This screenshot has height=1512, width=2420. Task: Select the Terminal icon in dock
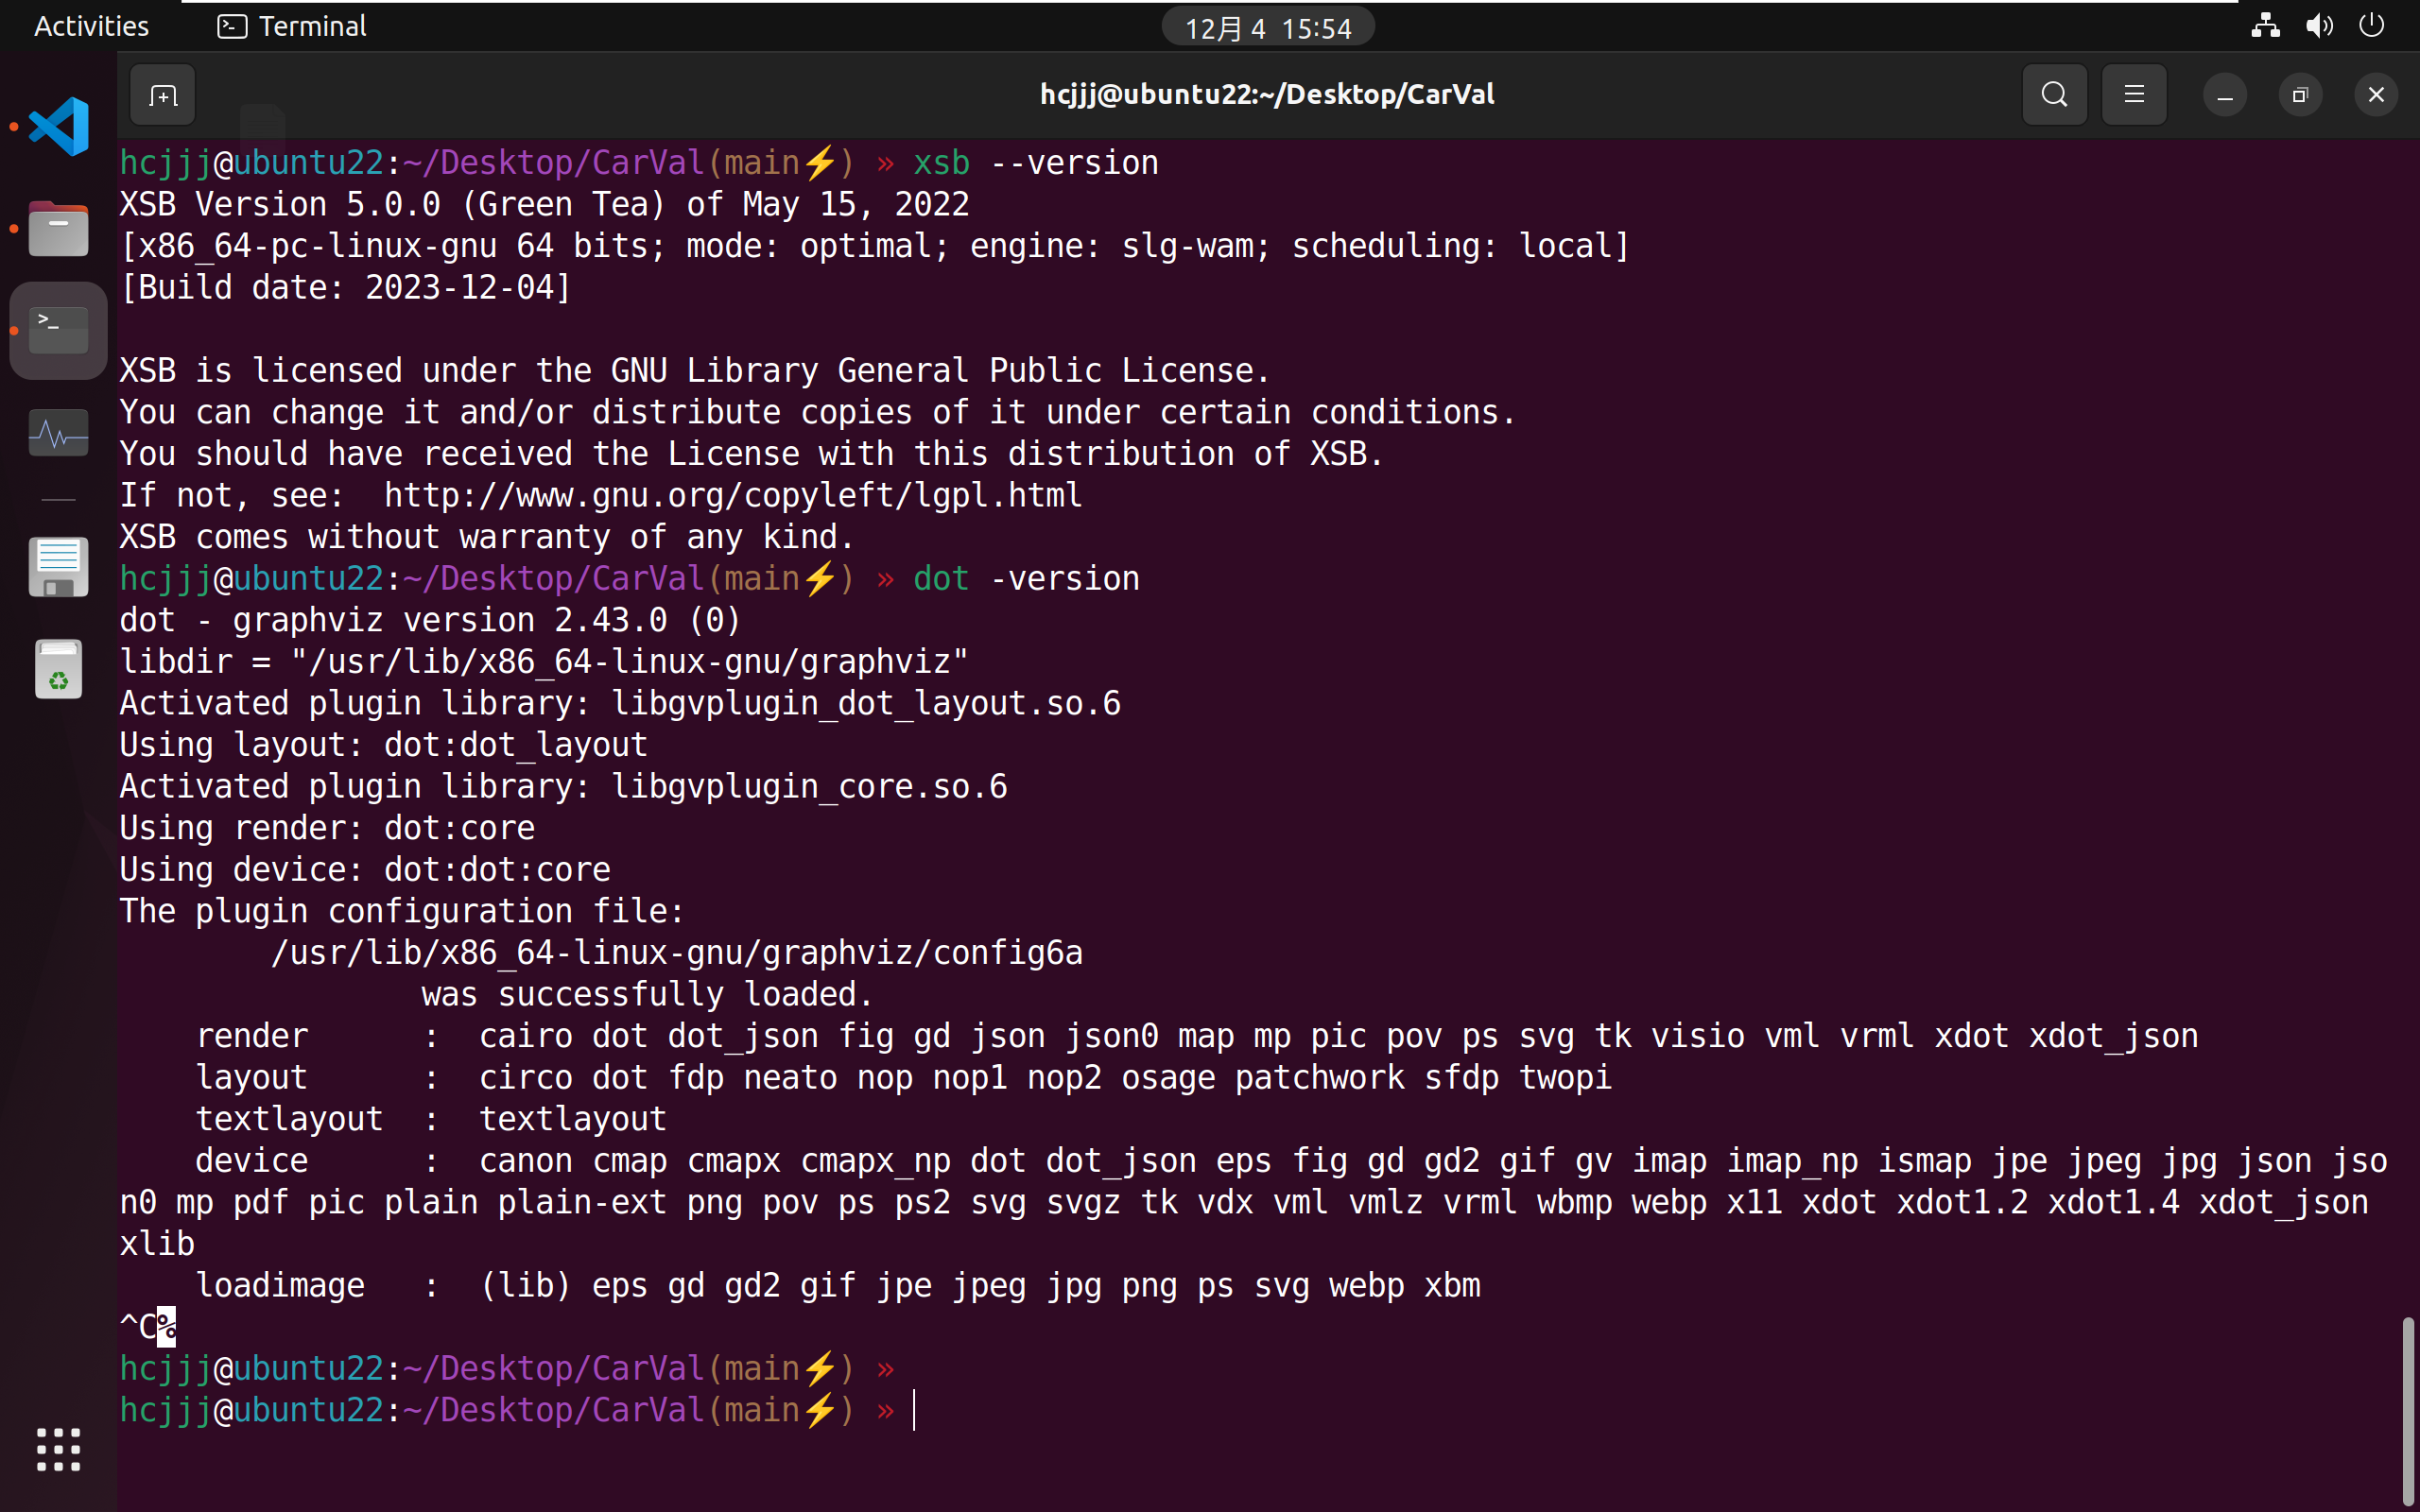[x=58, y=331]
